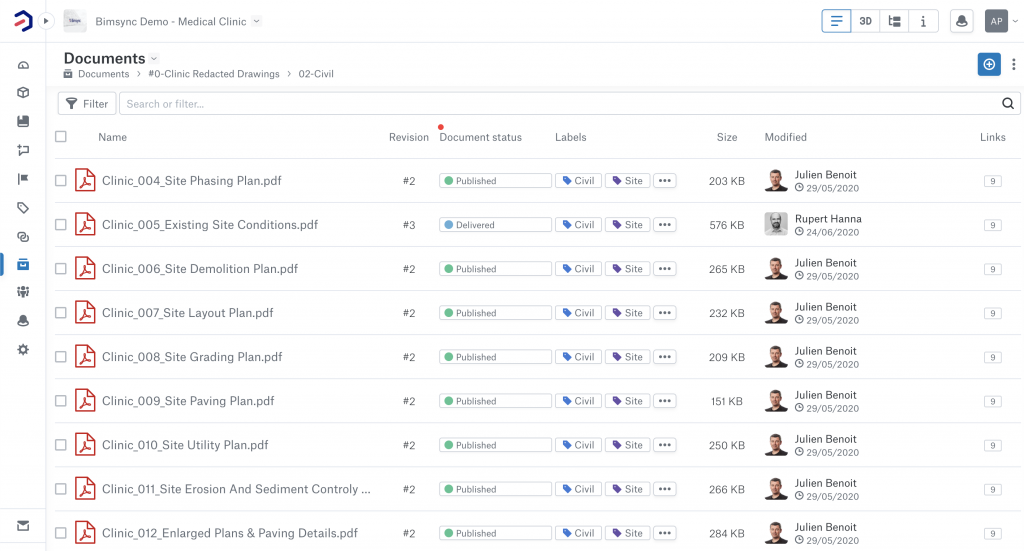The height and width of the screenshot is (551, 1024).
Task: Show more labels for Clinic_006 row
Action: [x=664, y=269]
